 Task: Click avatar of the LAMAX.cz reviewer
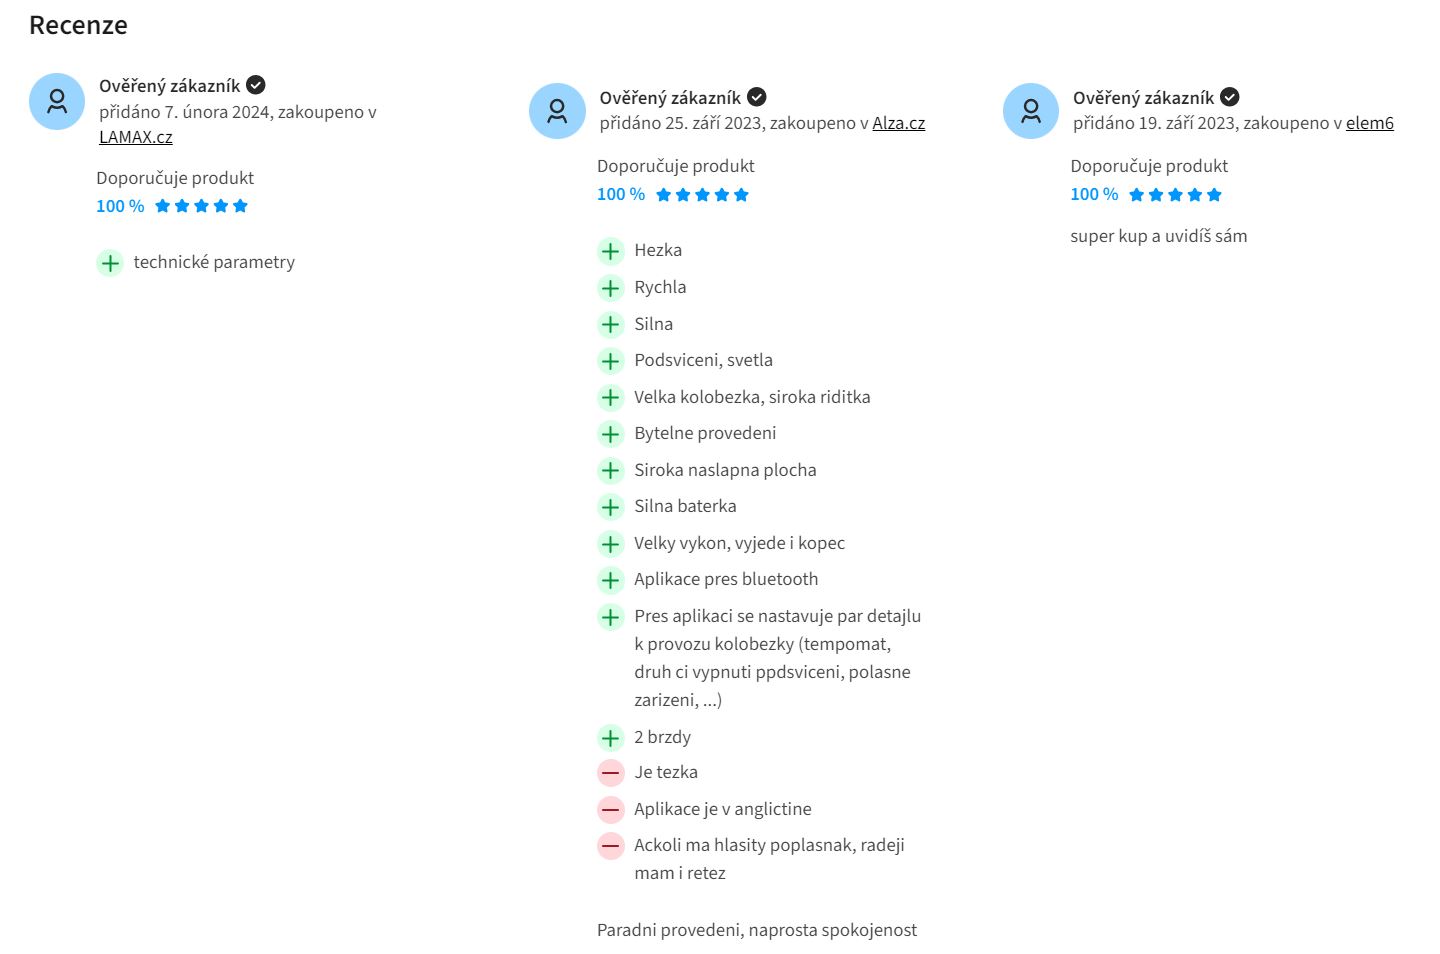tap(57, 101)
